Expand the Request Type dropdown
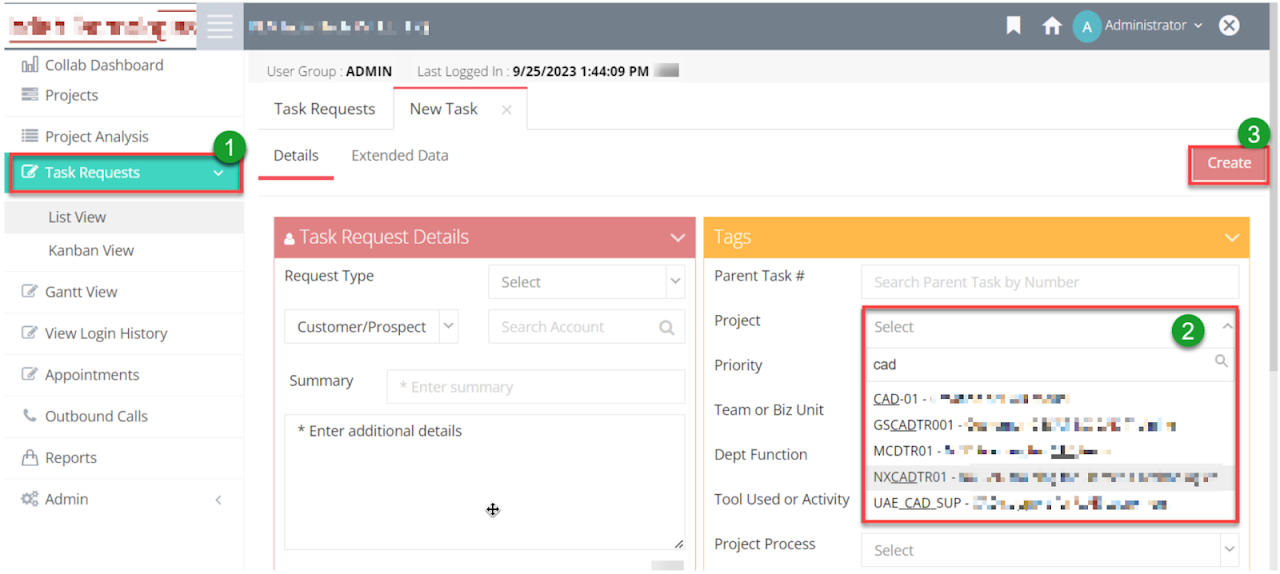1280x574 pixels. point(586,282)
